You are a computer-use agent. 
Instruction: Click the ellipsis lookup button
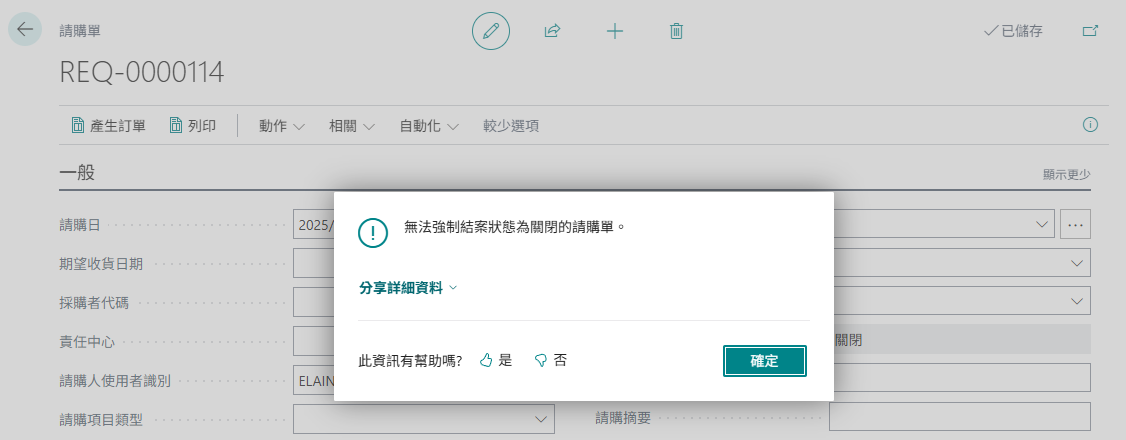click(x=1075, y=225)
